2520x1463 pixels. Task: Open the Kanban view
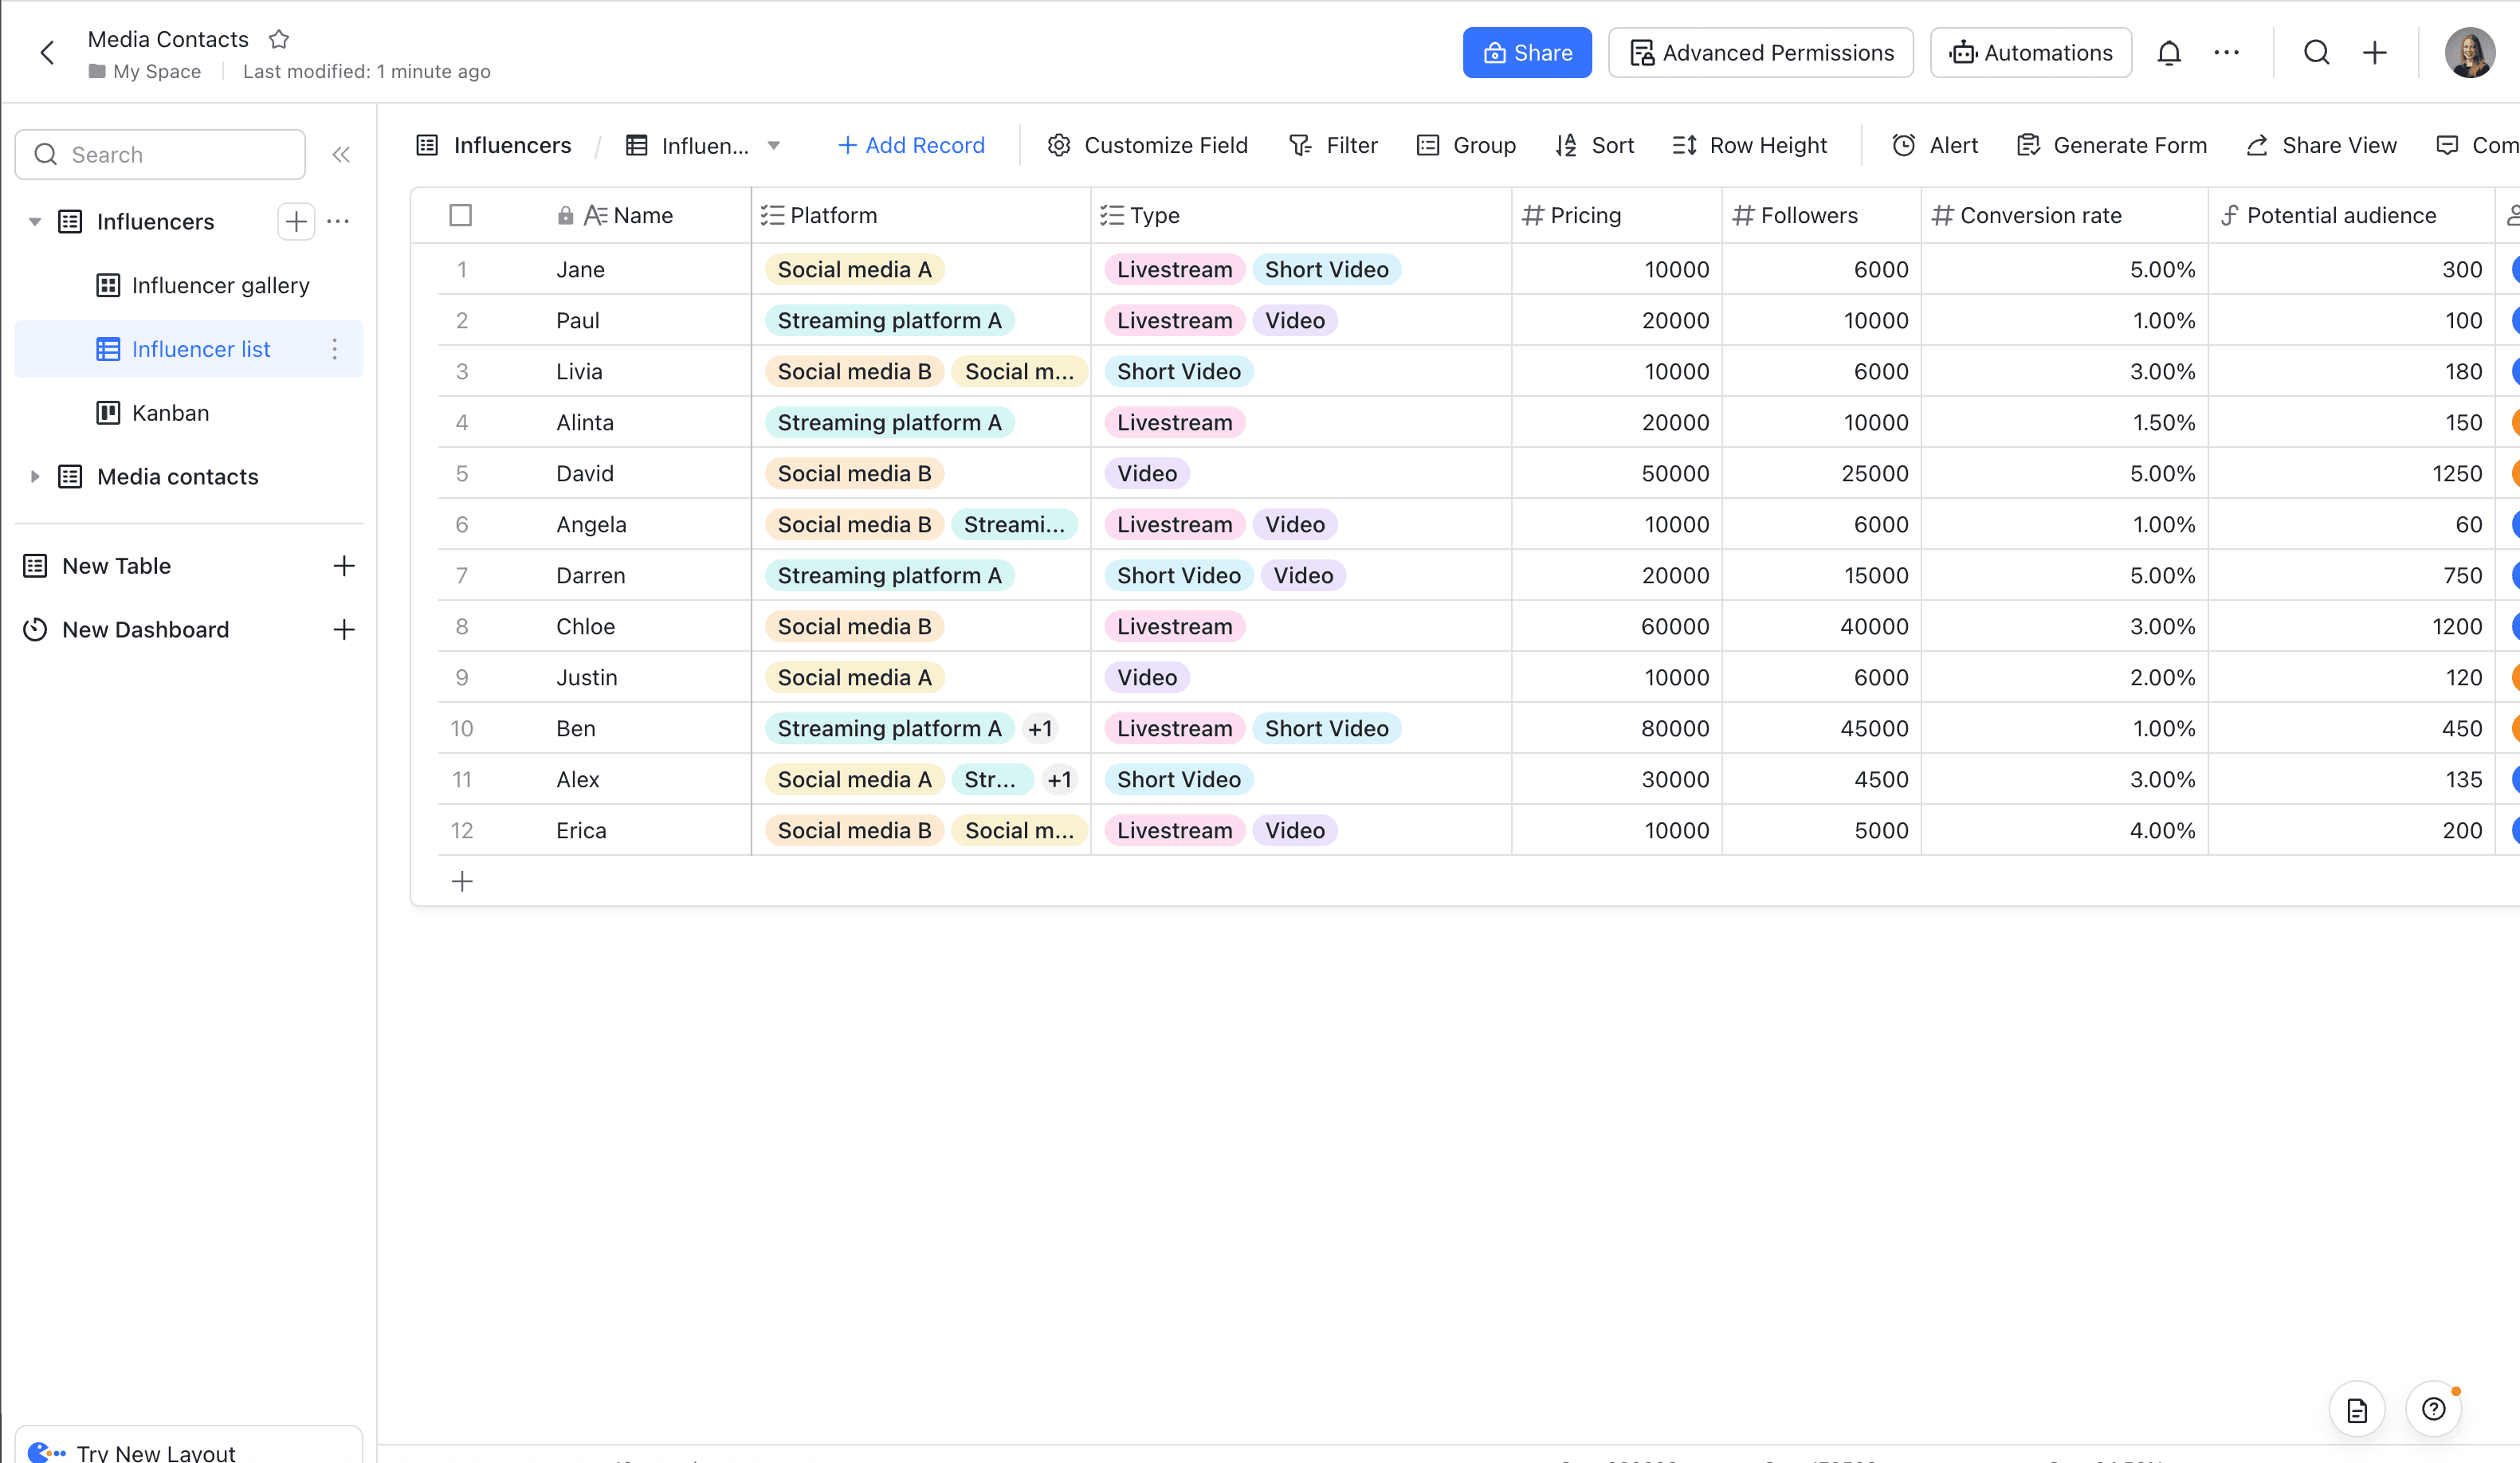[170, 413]
